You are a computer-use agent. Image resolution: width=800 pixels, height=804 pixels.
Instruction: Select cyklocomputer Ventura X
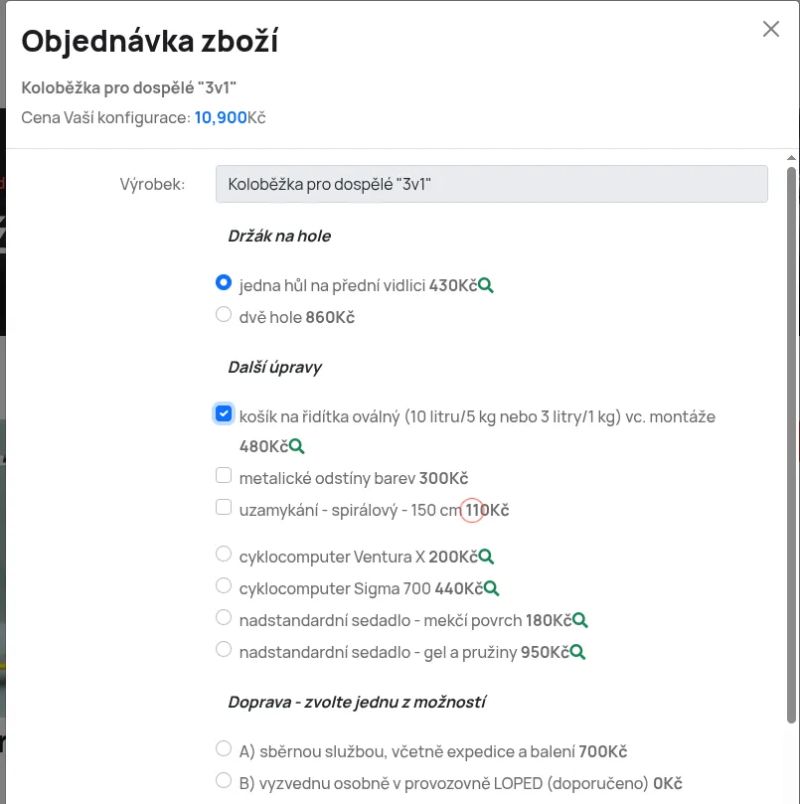click(x=223, y=554)
